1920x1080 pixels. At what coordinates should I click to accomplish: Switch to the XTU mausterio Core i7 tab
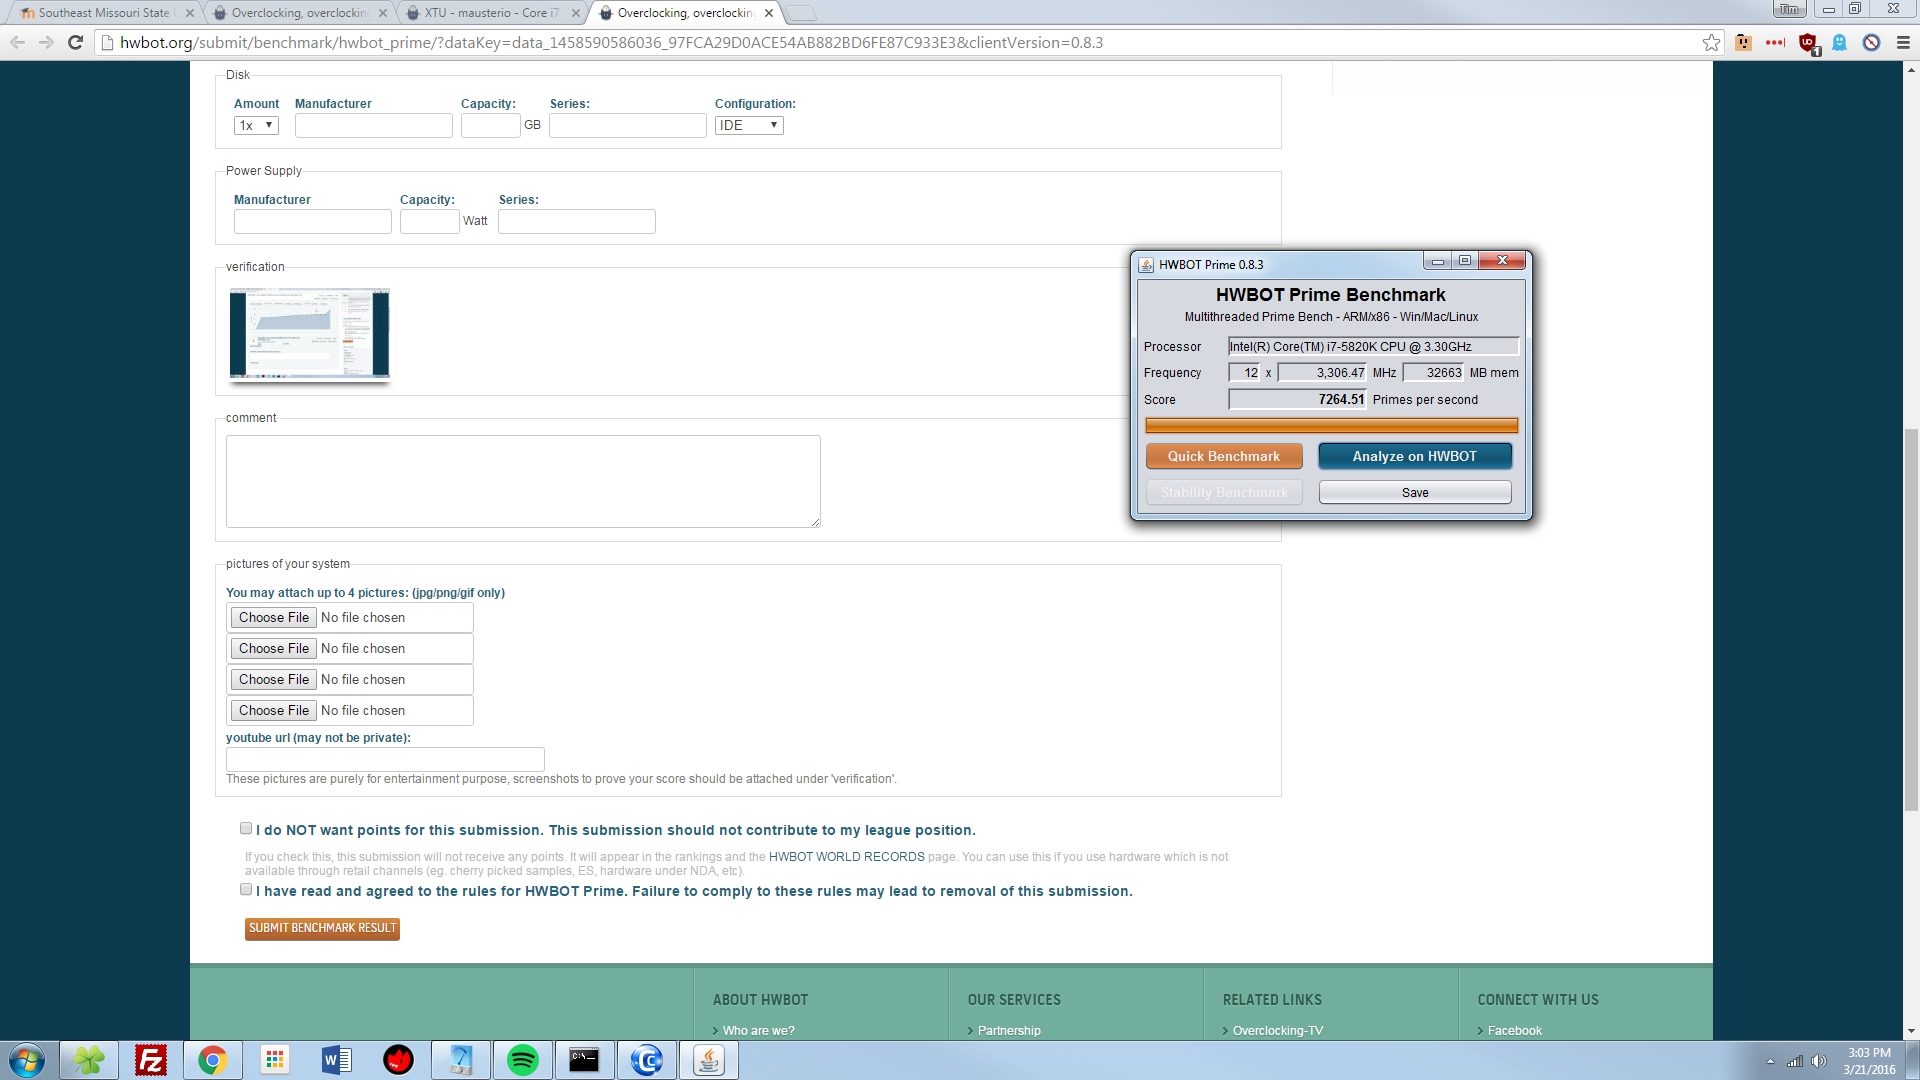(x=491, y=13)
